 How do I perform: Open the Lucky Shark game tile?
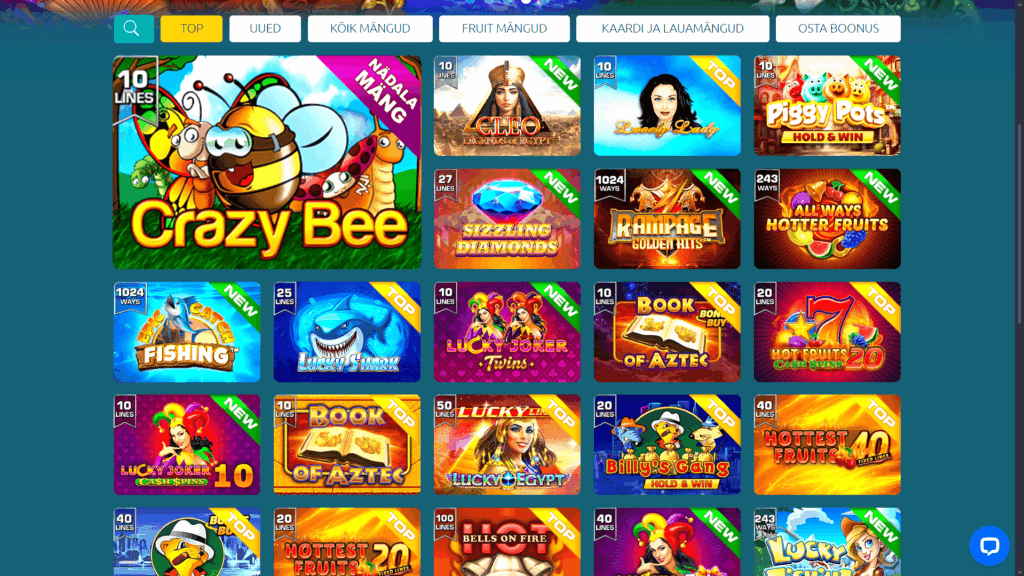tap(347, 332)
